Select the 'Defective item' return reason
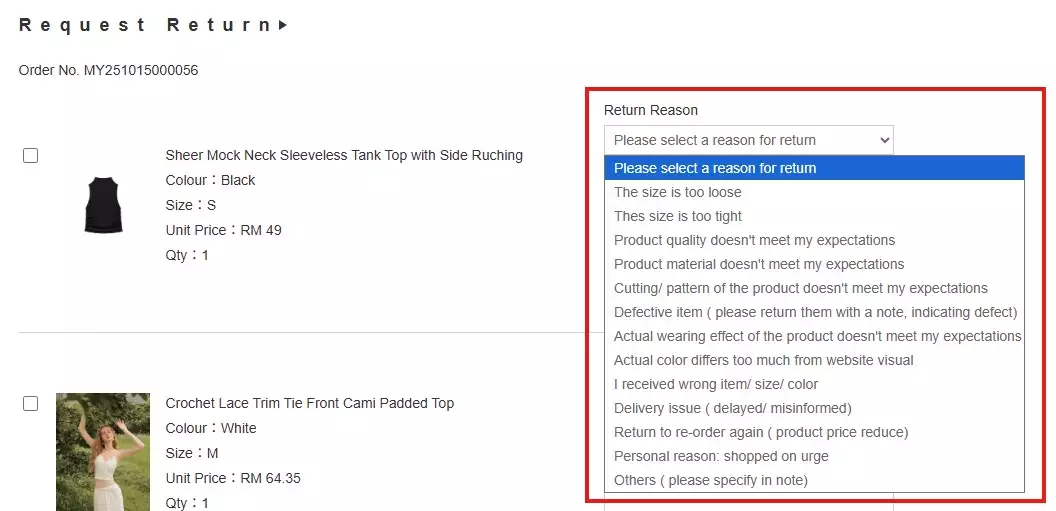The width and height of the screenshot is (1056, 511). [x=815, y=312]
